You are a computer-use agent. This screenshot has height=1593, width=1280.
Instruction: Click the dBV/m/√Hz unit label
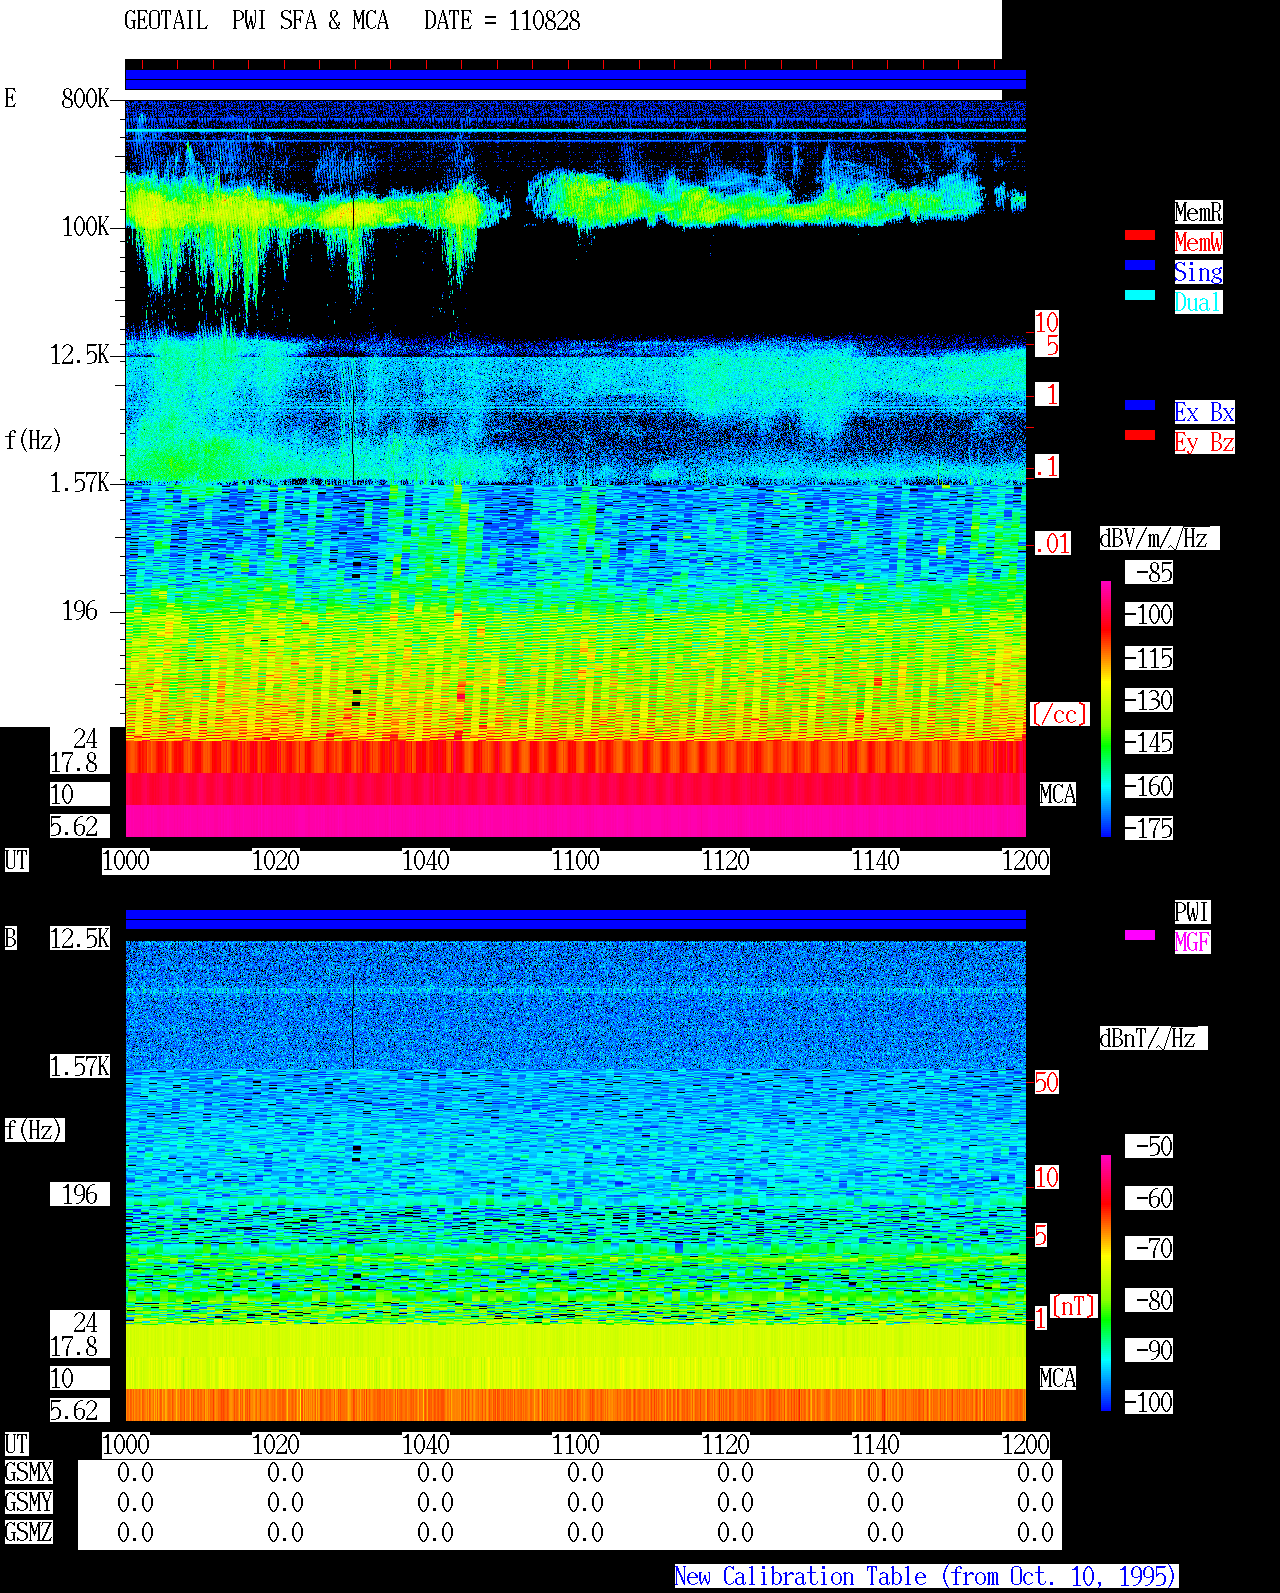tap(1159, 538)
